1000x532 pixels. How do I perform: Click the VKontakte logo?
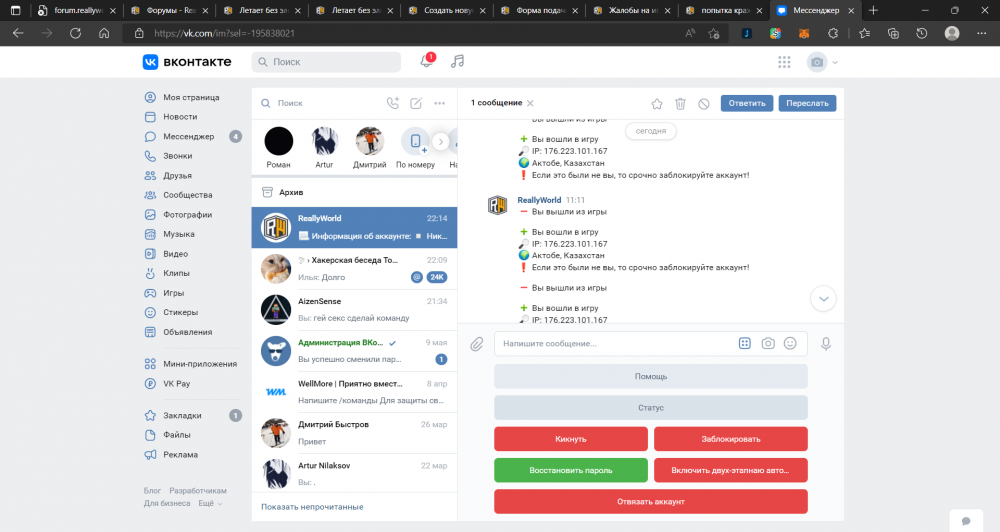click(x=188, y=62)
